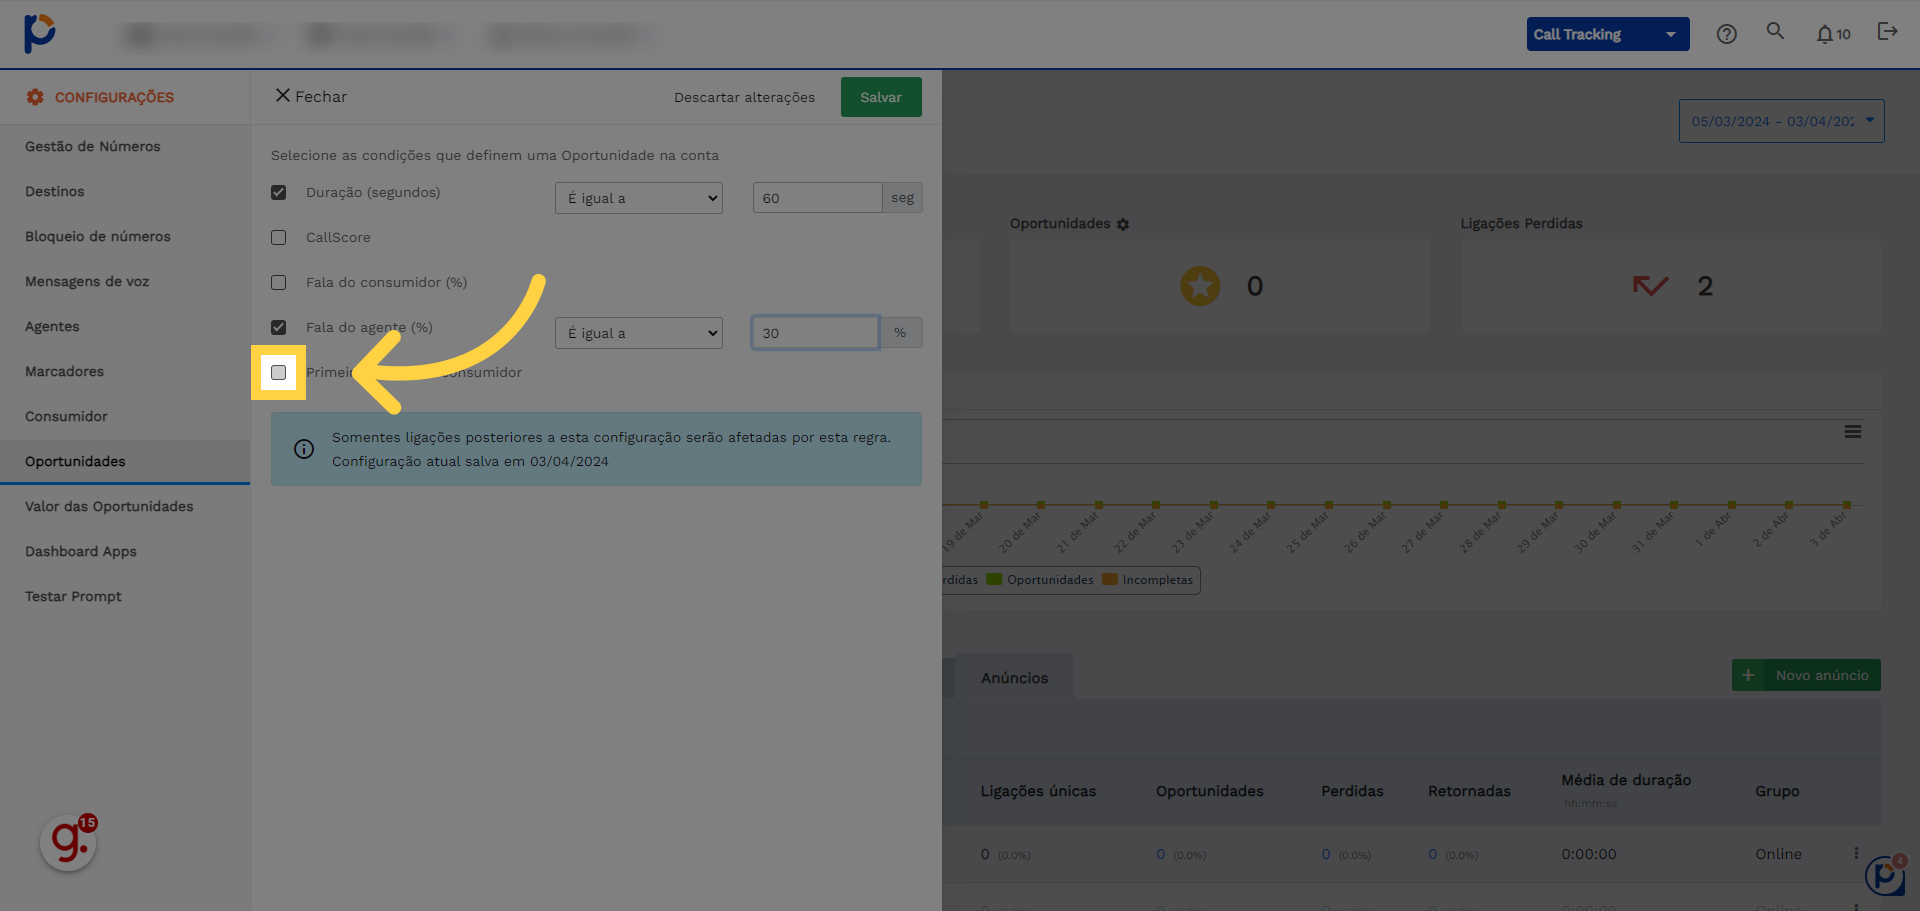Click the info icon in notice

pyautogui.click(x=304, y=449)
